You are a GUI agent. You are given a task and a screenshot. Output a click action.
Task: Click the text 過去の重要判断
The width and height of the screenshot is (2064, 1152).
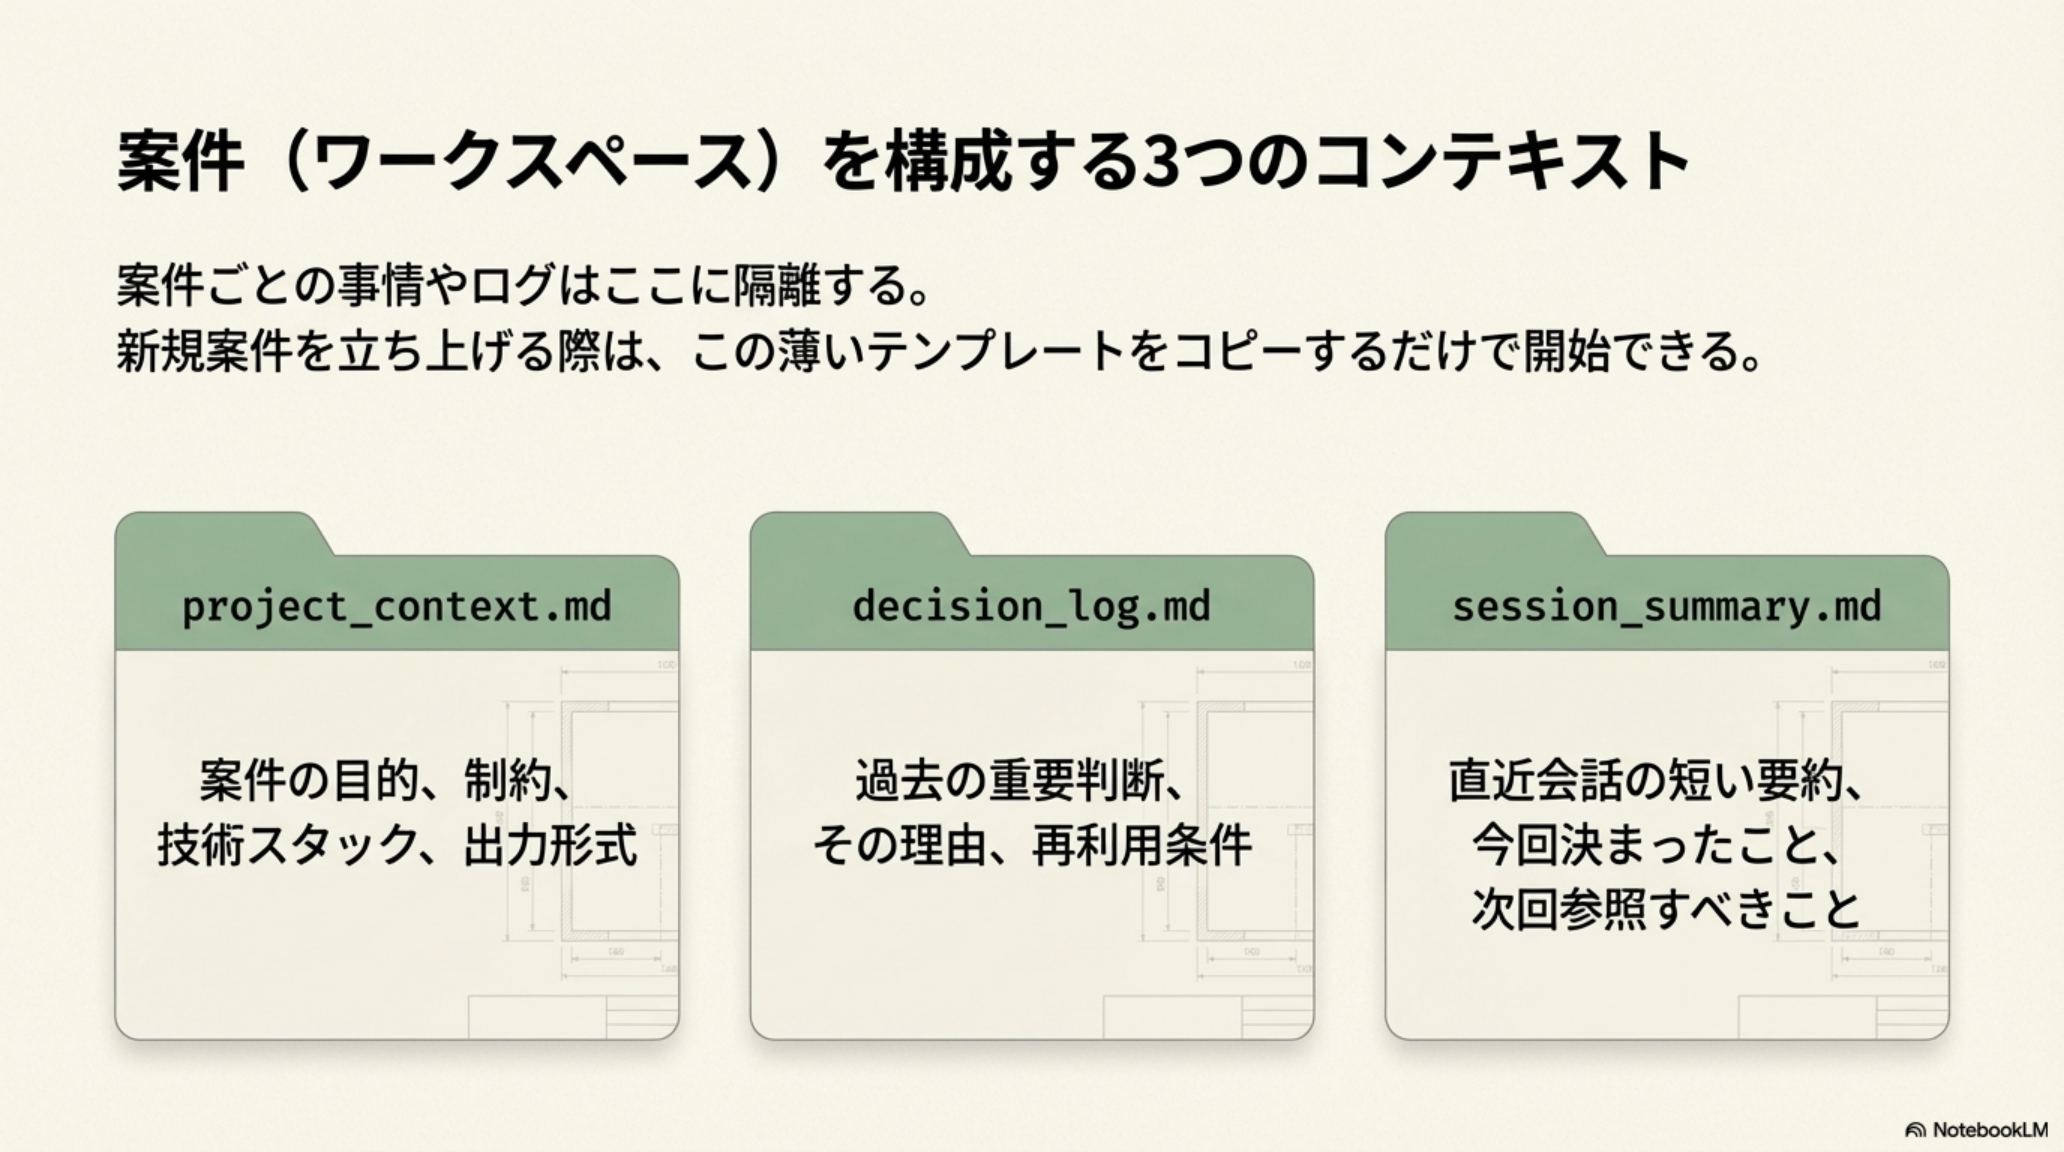(x=1020, y=780)
